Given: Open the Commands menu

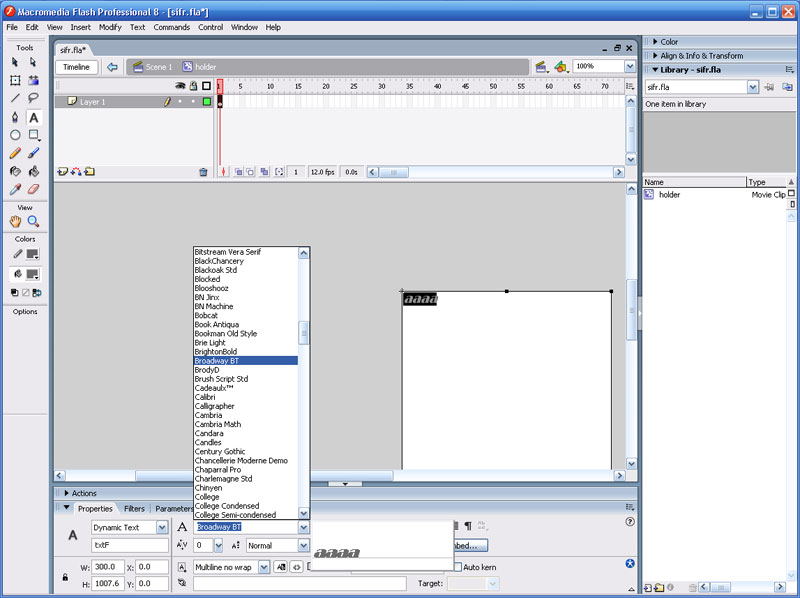Looking at the screenshot, I should [171, 27].
